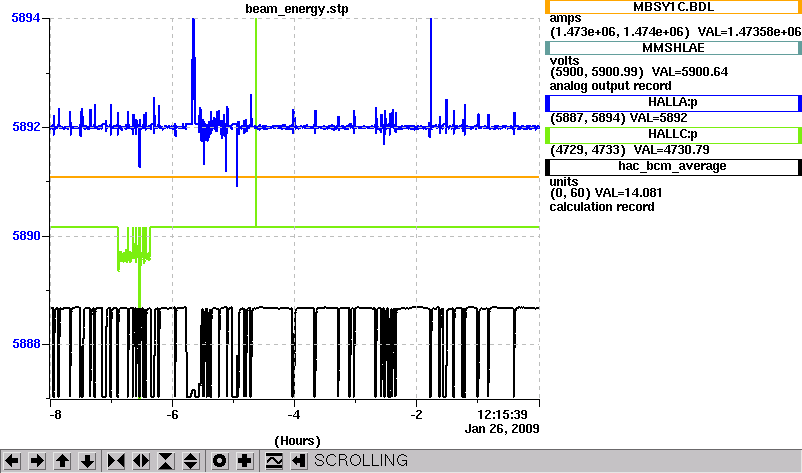Viewport: 802px width, 473px height.
Task: Shift the plot up with the up arrow
Action: coord(62,461)
